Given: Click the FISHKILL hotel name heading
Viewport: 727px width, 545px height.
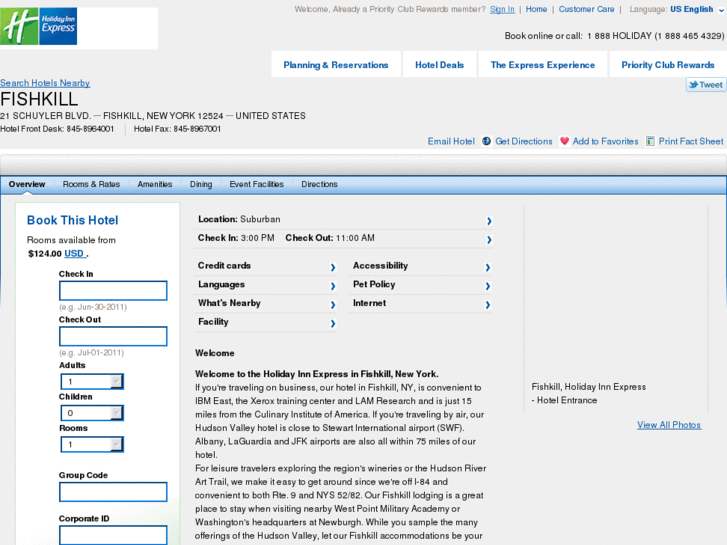Looking at the screenshot, I should 39,99.
